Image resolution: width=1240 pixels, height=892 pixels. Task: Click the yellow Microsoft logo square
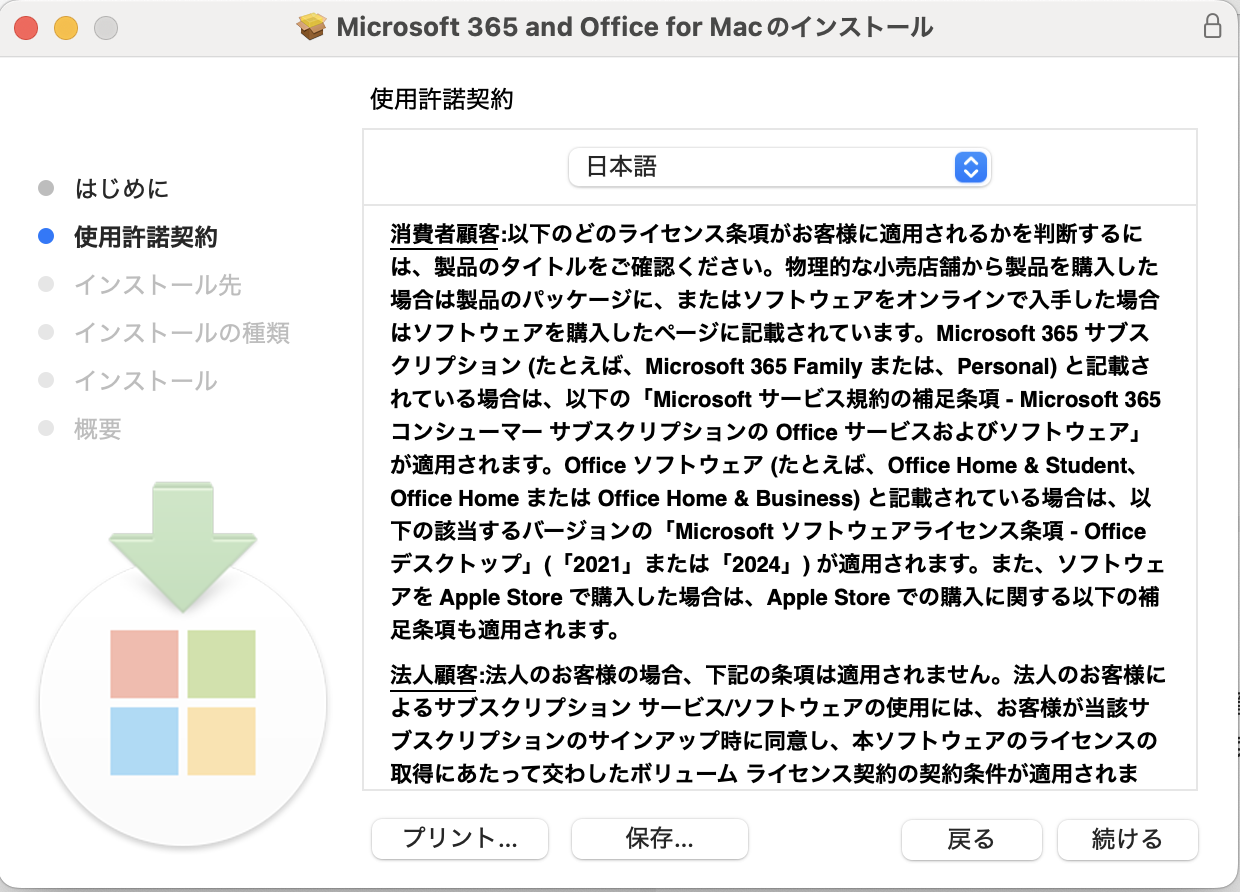point(221,741)
